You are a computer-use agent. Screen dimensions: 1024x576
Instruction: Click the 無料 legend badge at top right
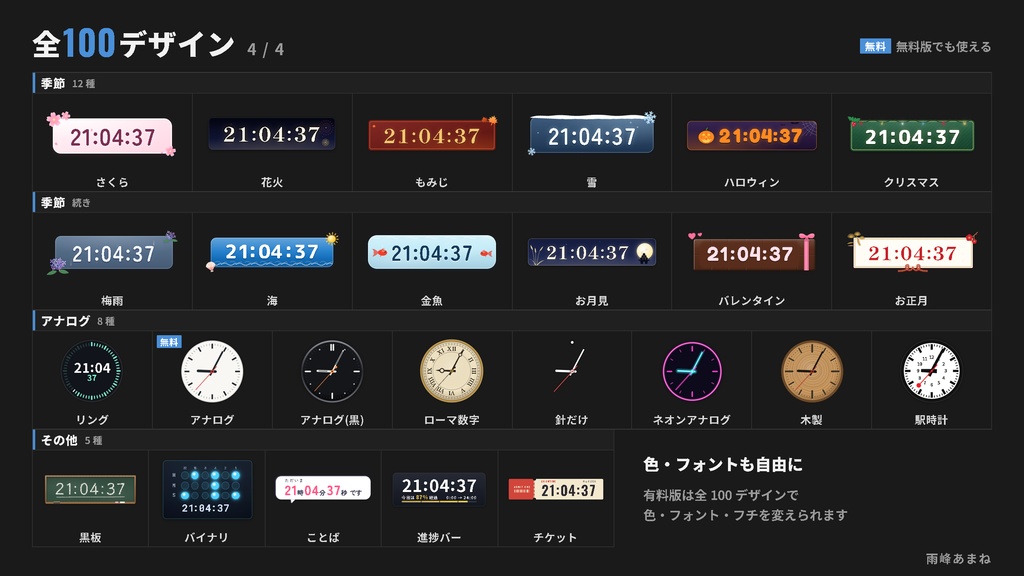[x=875, y=46]
